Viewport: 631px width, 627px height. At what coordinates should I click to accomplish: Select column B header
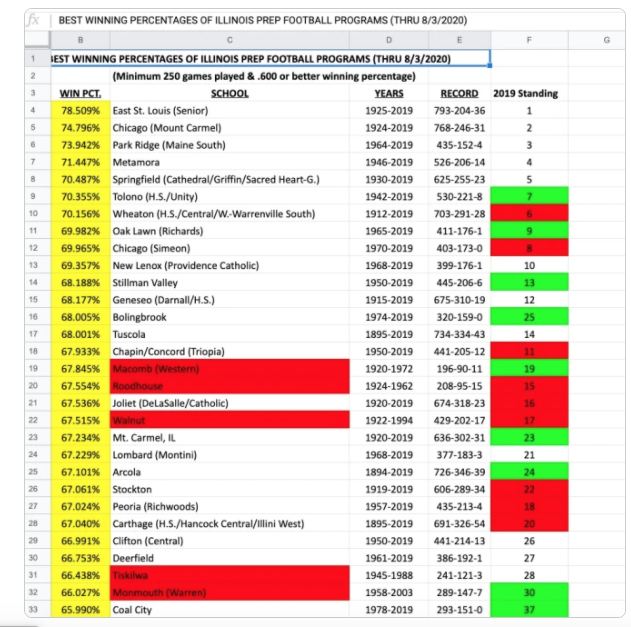80,40
